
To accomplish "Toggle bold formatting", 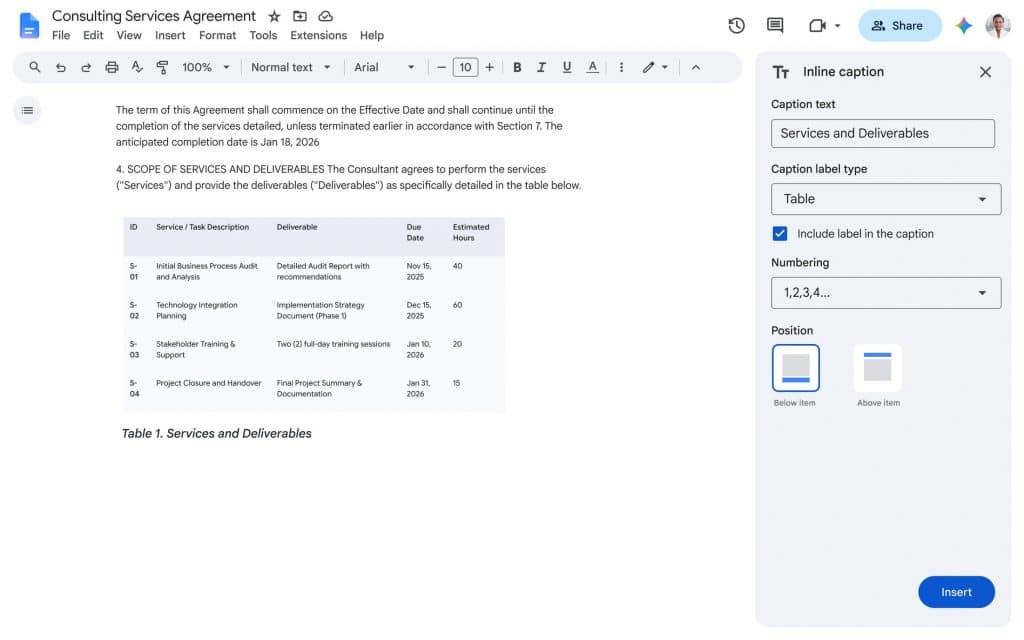I will pos(517,67).
